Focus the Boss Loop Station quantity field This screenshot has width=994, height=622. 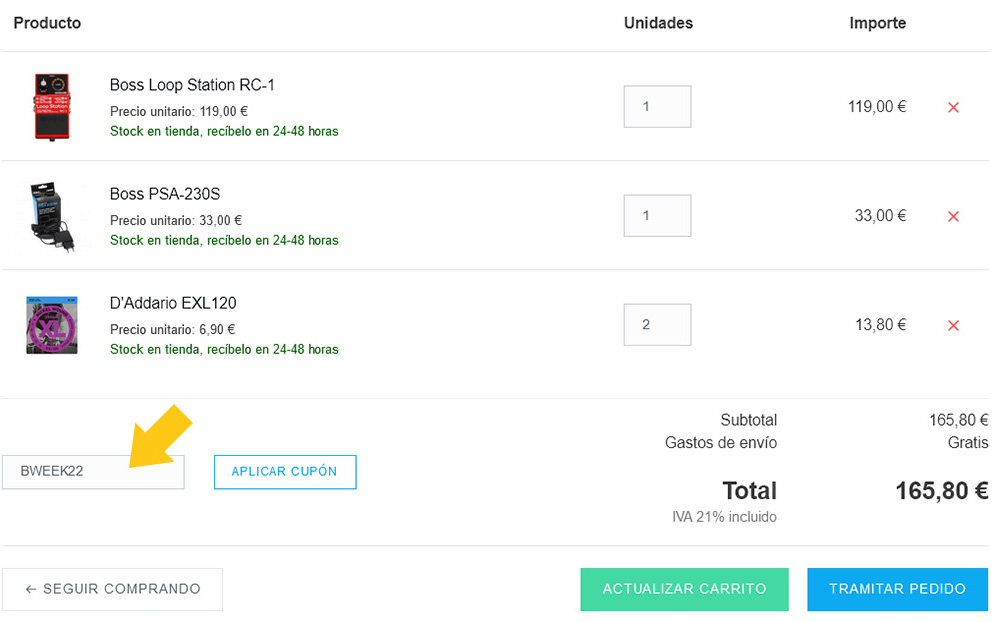[657, 107]
